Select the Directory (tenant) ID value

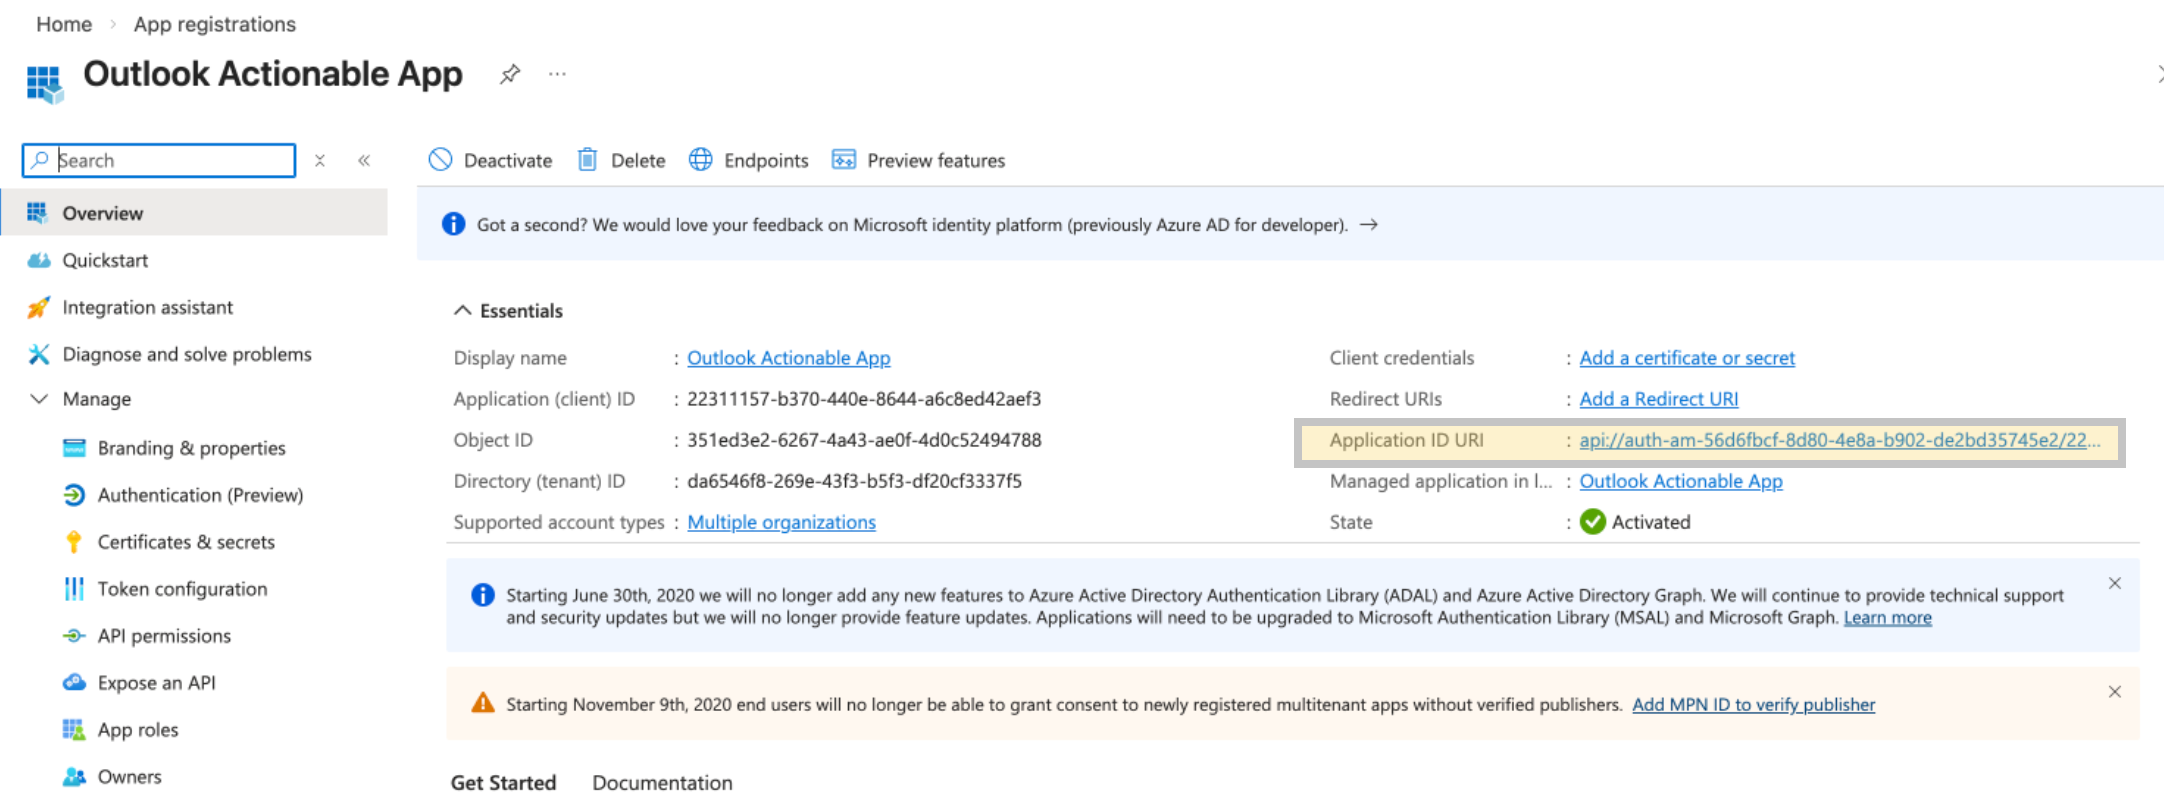tap(854, 481)
